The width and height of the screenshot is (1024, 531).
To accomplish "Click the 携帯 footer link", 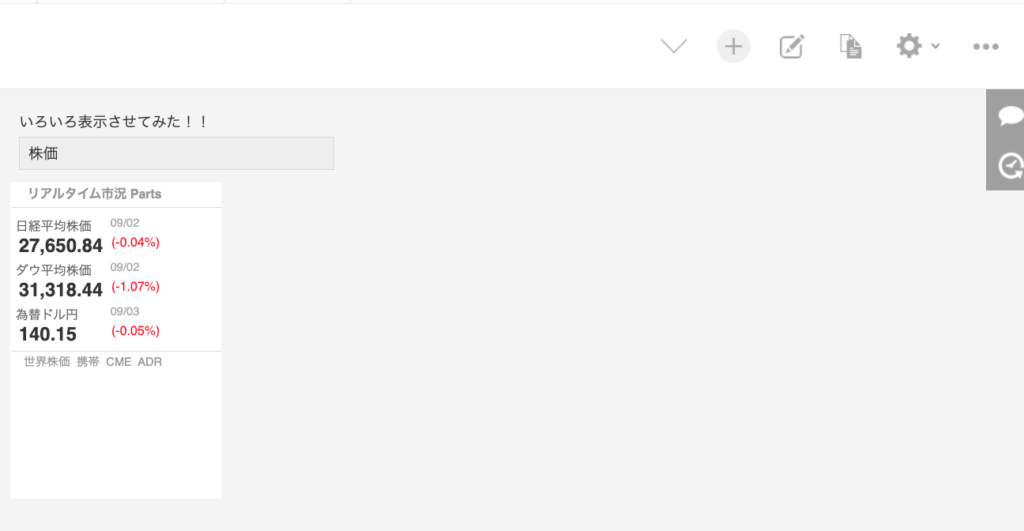I will pyautogui.click(x=88, y=362).
